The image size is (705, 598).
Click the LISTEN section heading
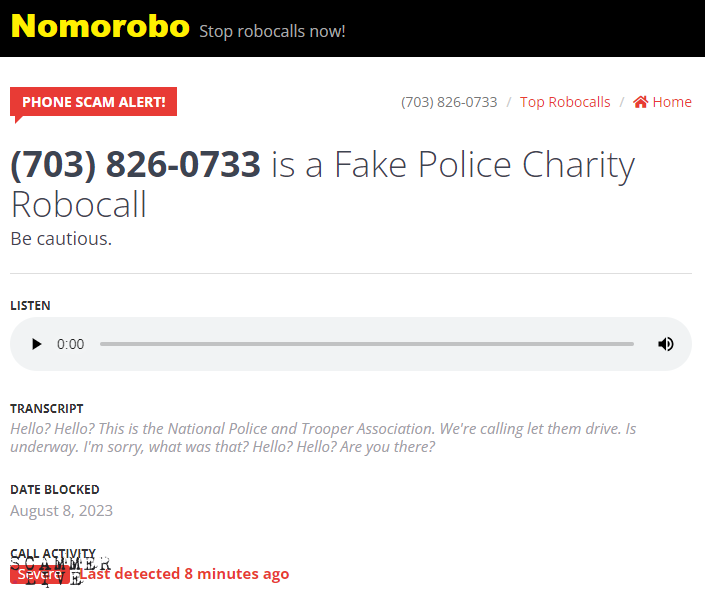tap(31, 306)
